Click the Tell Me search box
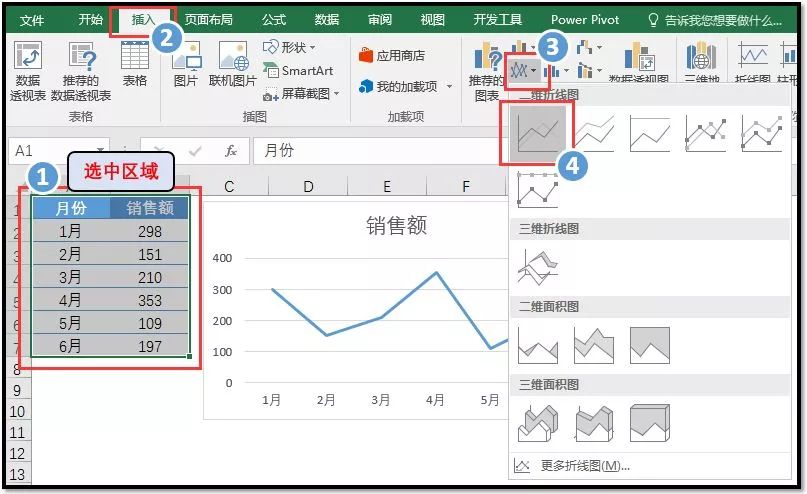This screenshot has width=807, height=494. 715,20
